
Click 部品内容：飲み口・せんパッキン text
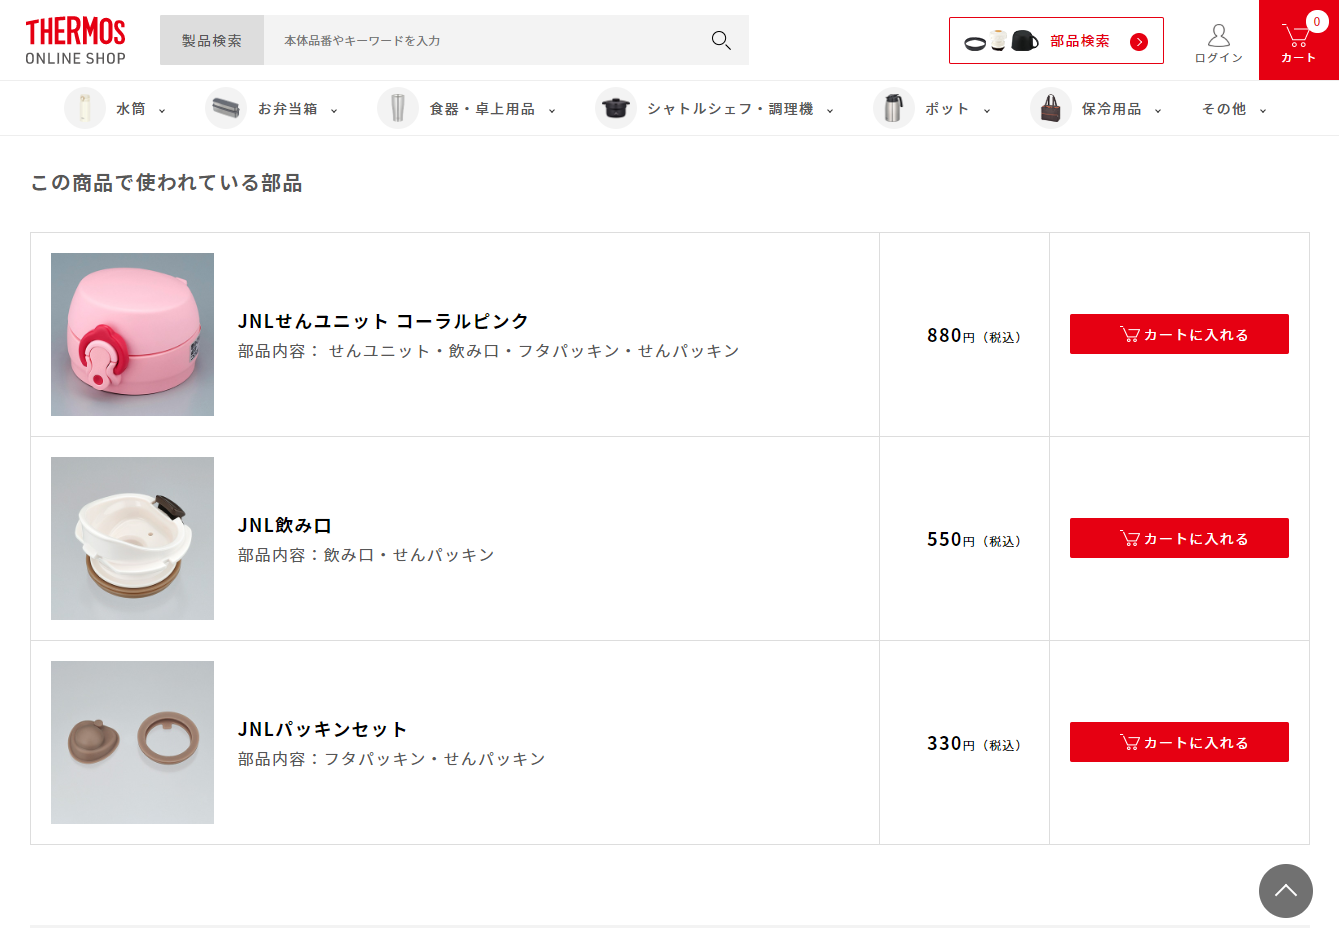point(366,555)
